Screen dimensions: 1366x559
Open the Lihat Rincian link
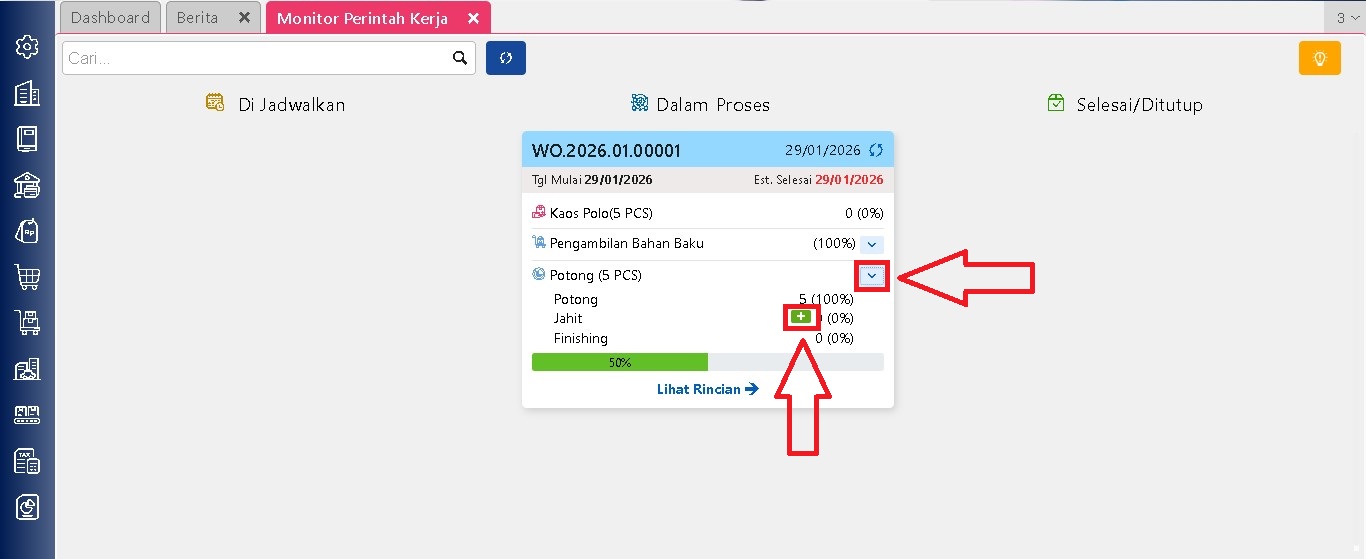click(x=708, y=389)
